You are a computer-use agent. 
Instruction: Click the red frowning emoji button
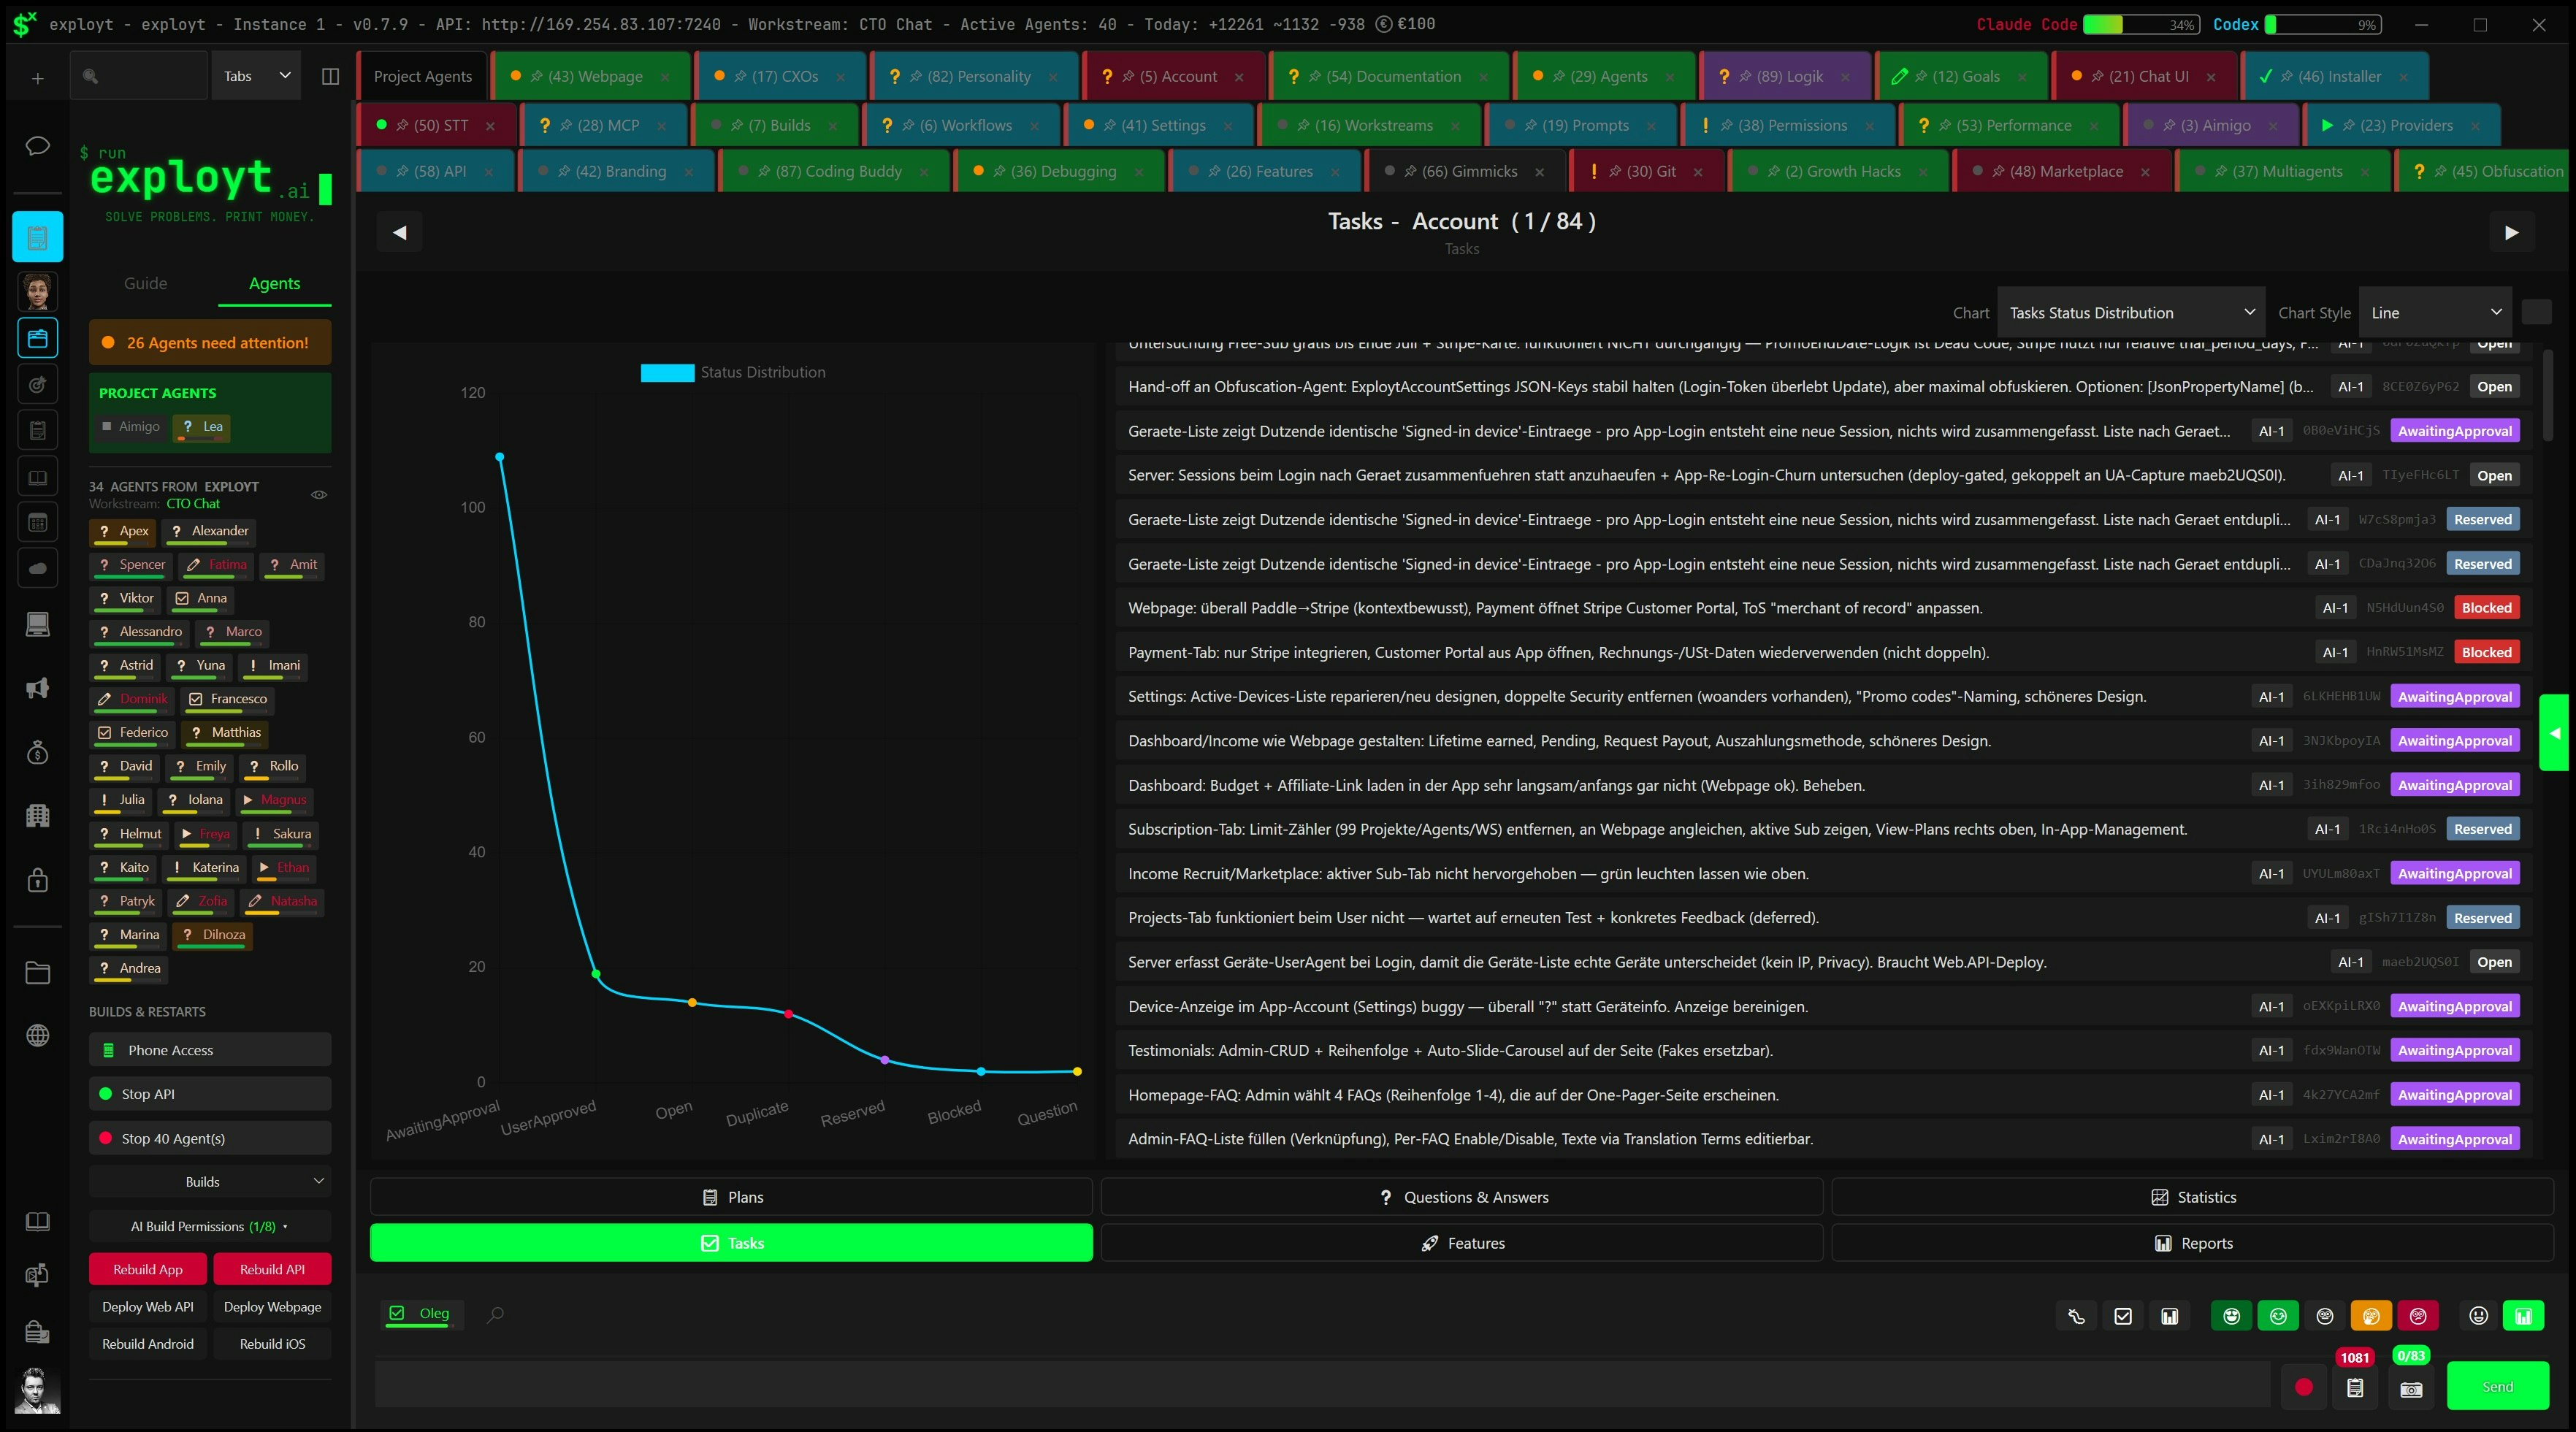coord(2418,1316)
